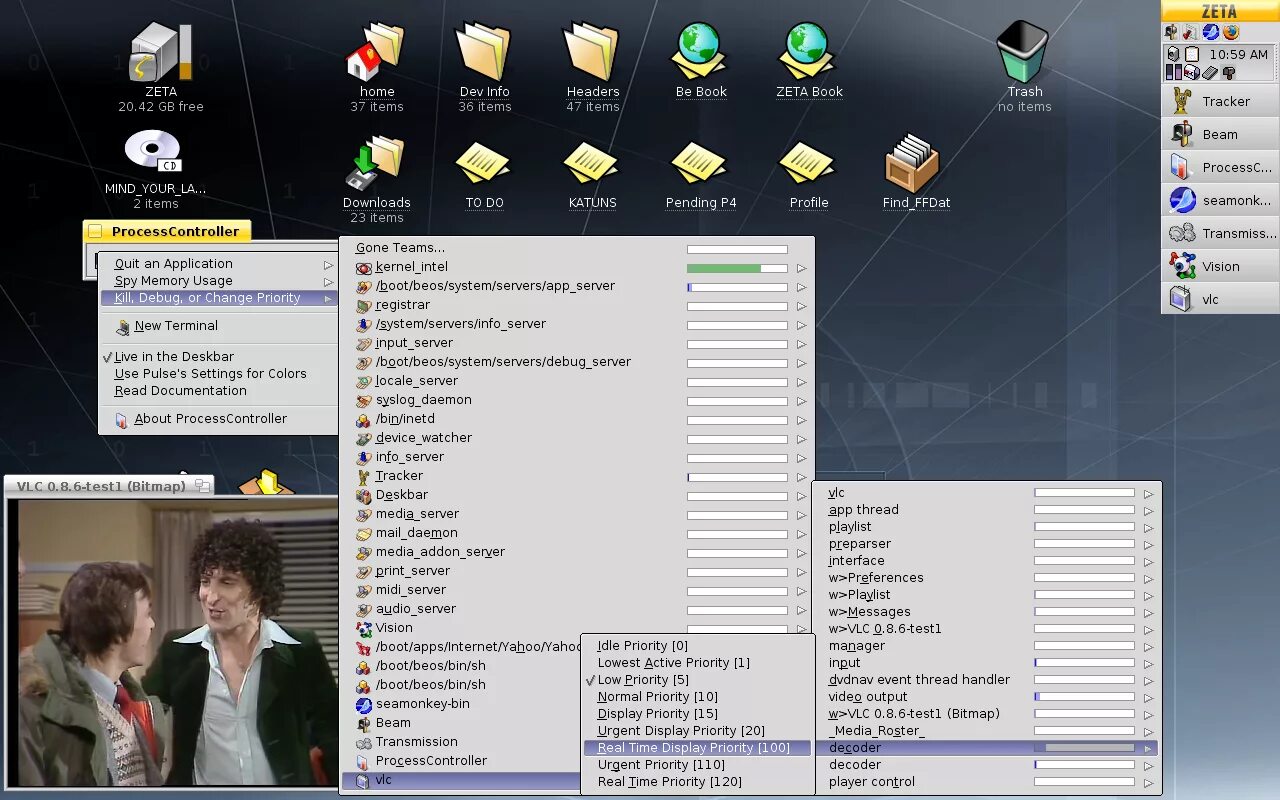Expand arrow for player control thread
This screenshot has width=1280, height=800.
(x=1148, y=782)
